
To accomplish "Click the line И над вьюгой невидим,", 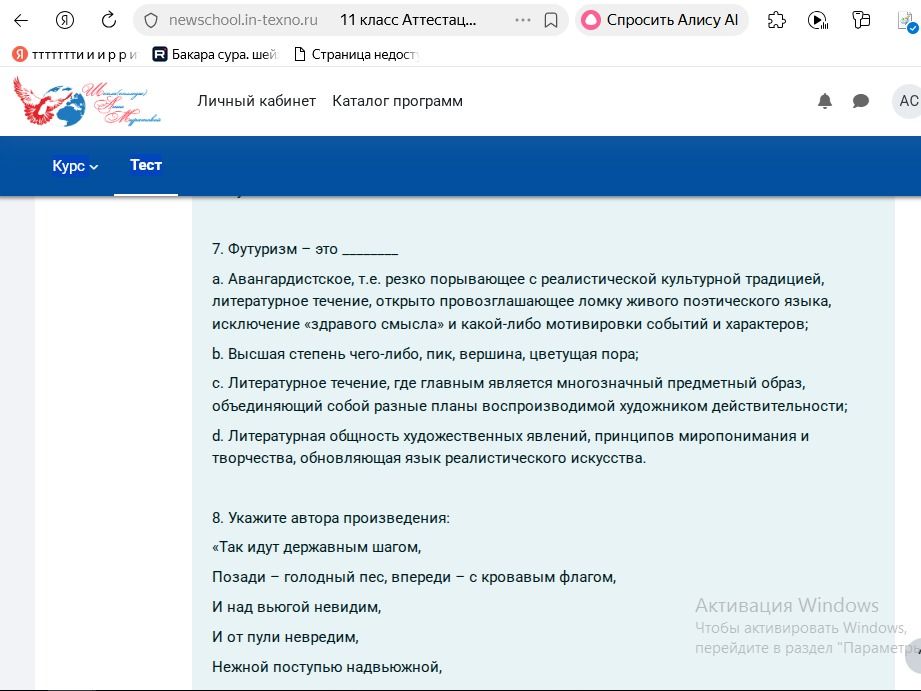I will pos(297,607).
